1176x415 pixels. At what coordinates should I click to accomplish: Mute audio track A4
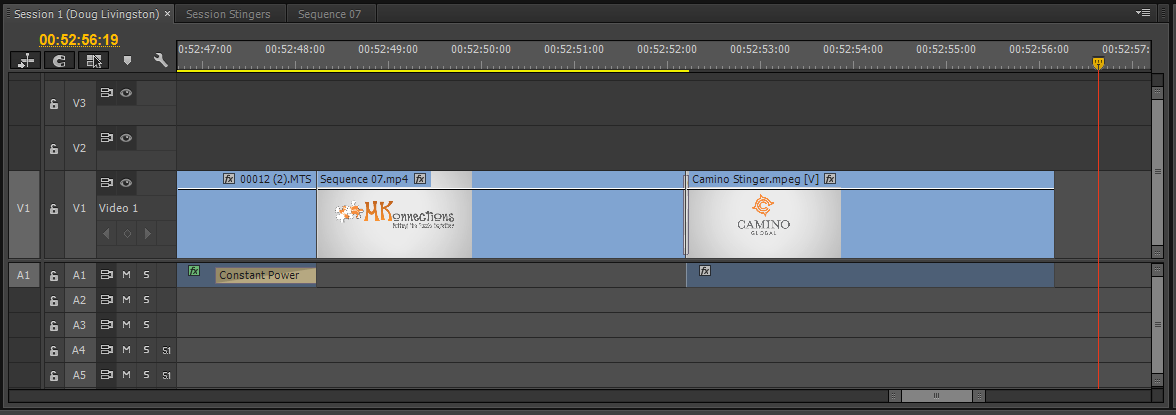pos(126,350)
